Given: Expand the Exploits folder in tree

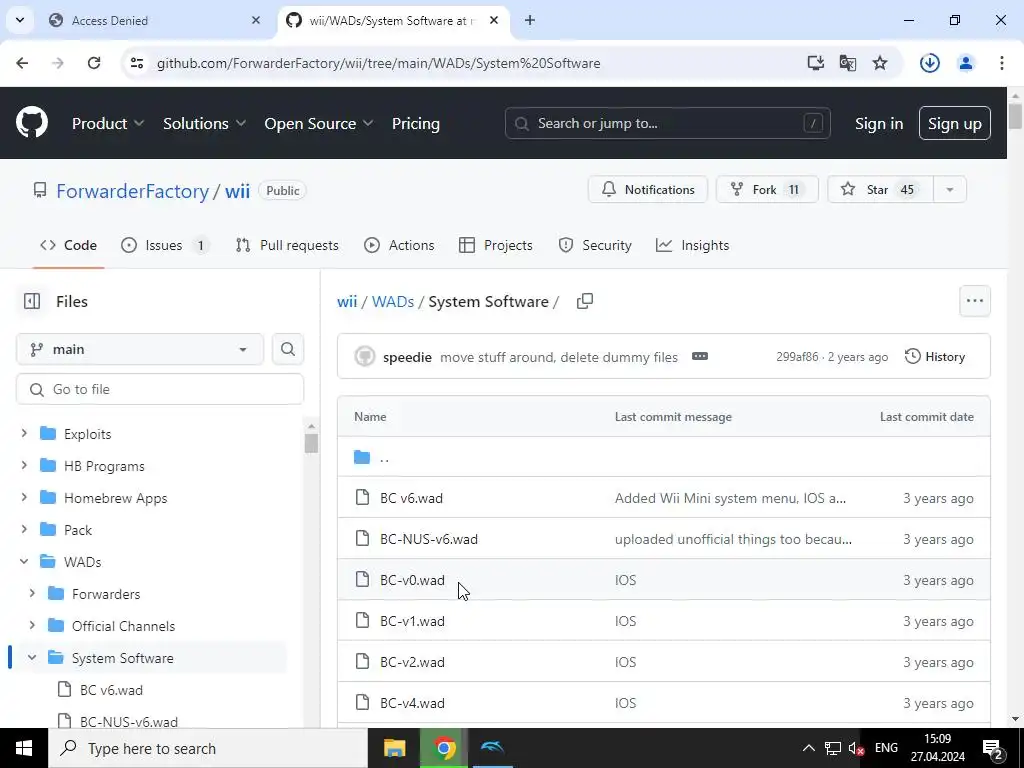Looking at the screenshot, I should 24,434.
